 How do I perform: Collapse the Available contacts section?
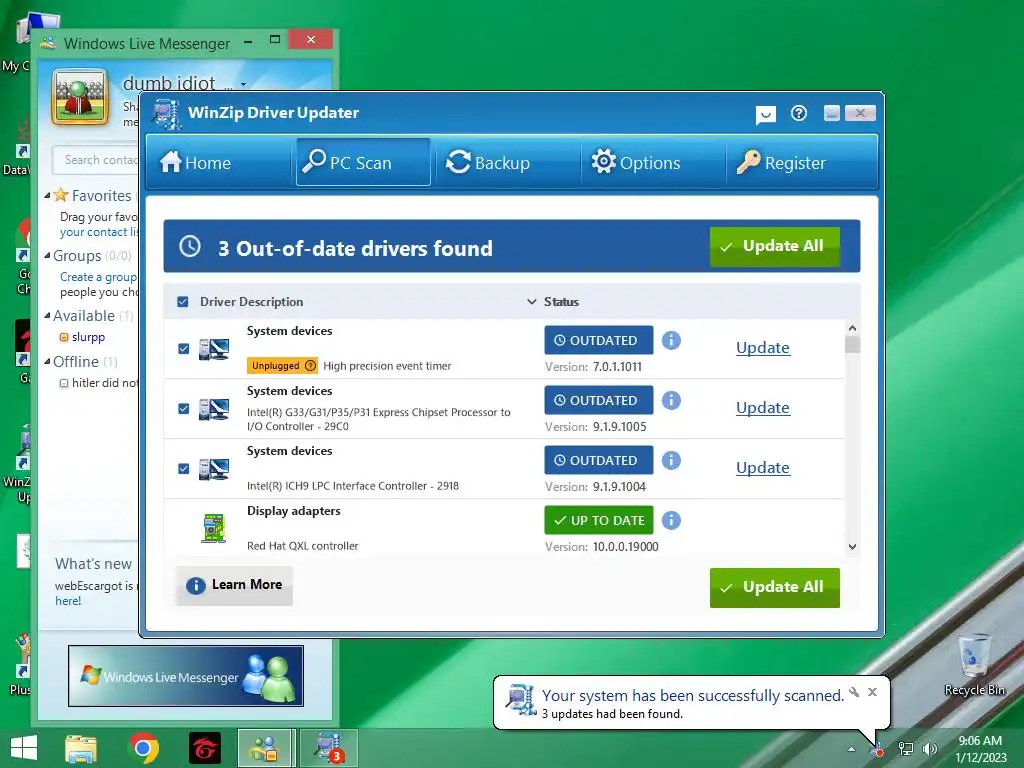click(x=47, y=315)
